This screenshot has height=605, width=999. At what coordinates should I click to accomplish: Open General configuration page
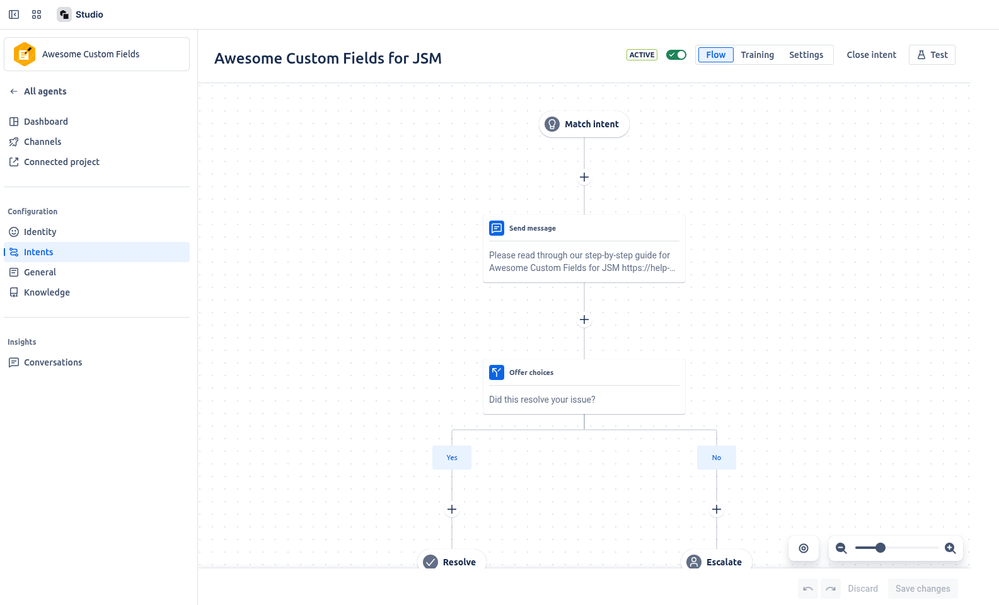(x=97, y=272)
